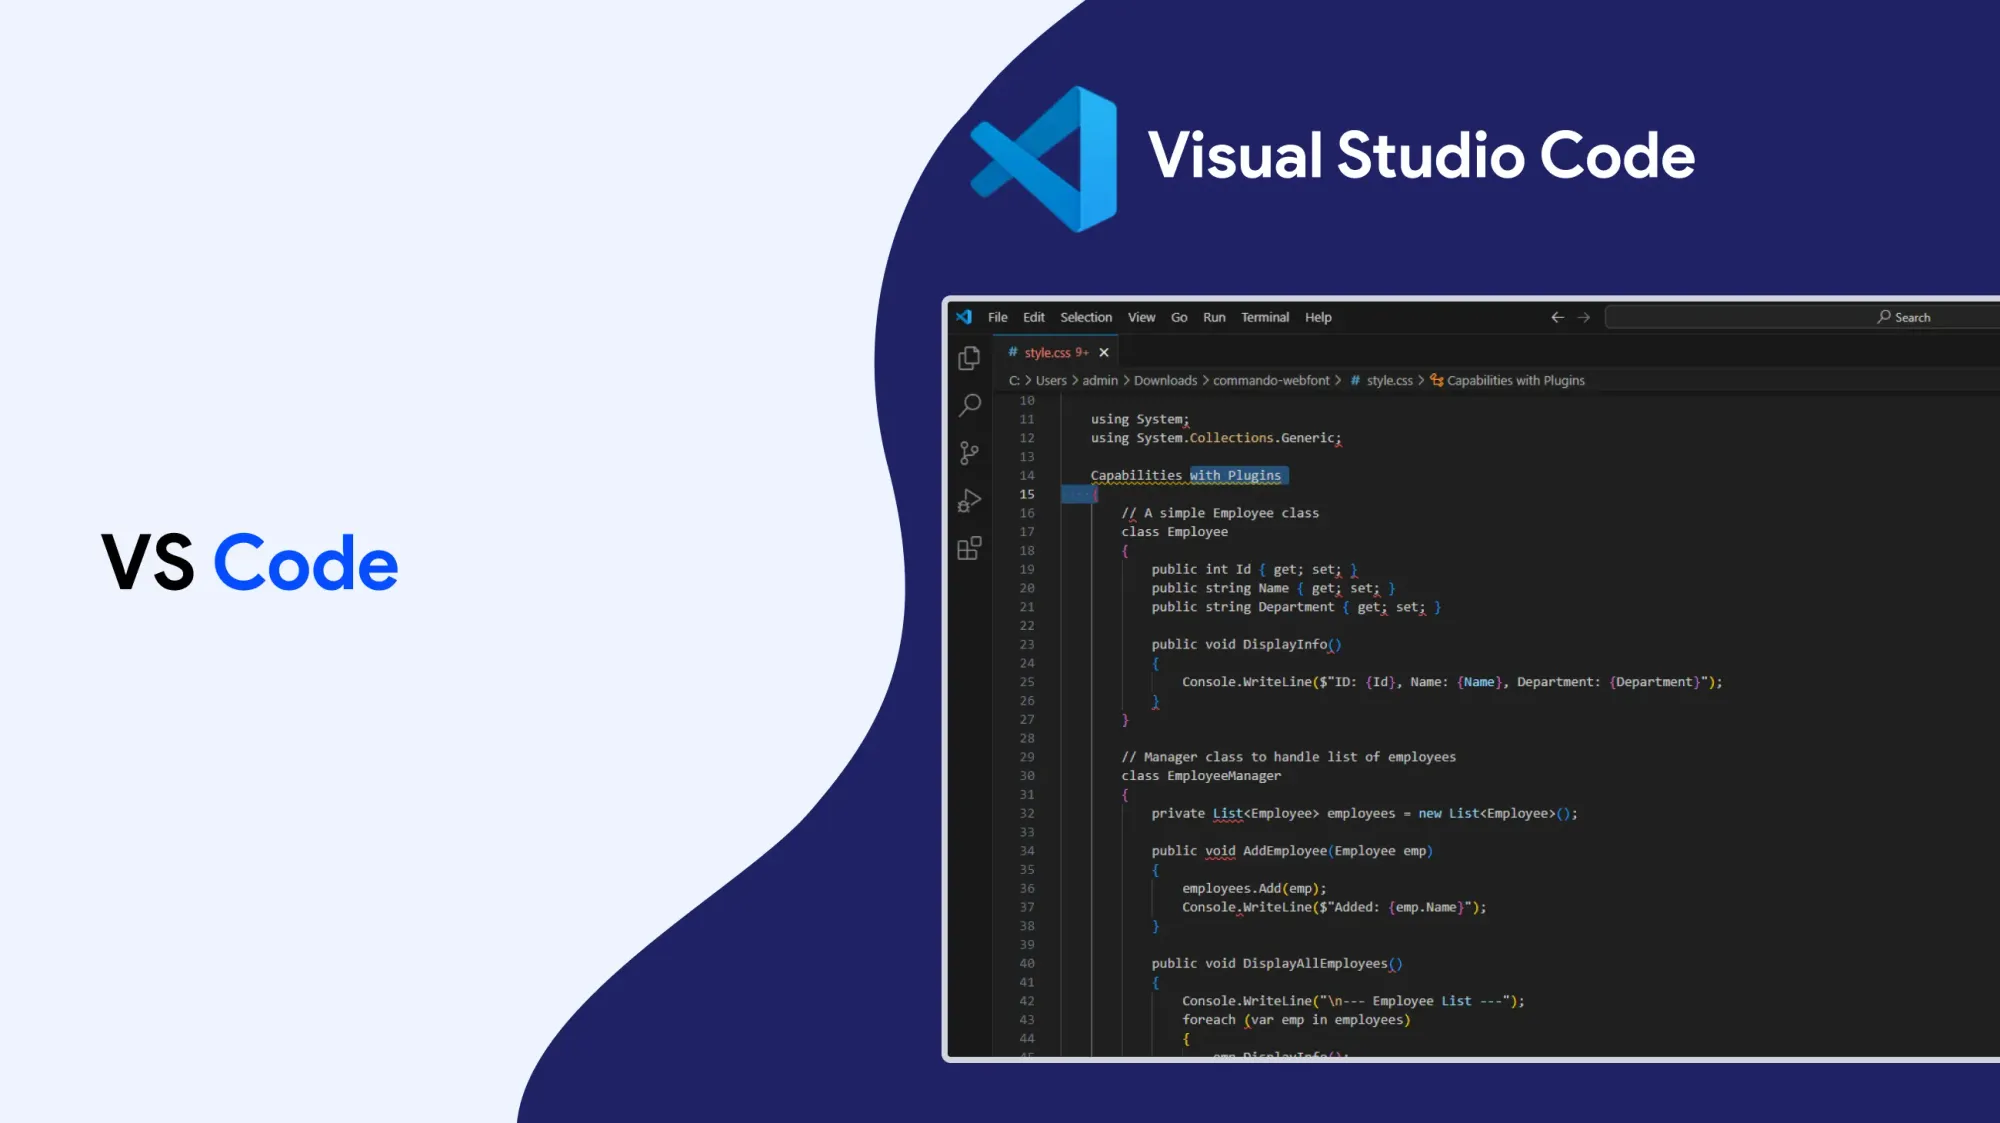Viewport: 2000px width, 1123px height.
Task: Open the Search view in activity bar
Action: pos(969,405)
